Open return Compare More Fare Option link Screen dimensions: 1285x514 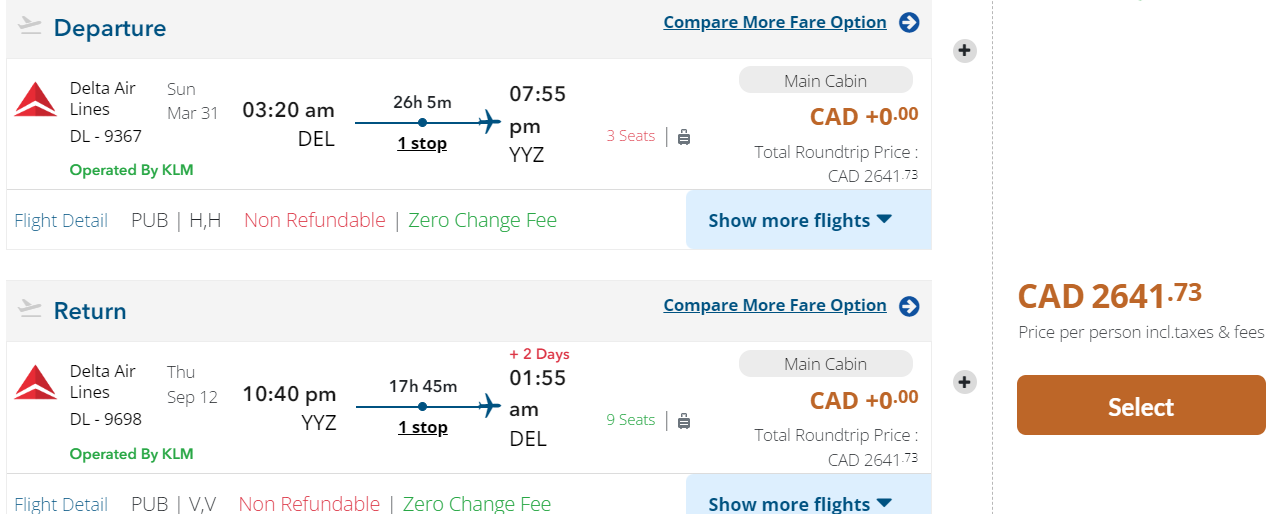pos(774,305)
